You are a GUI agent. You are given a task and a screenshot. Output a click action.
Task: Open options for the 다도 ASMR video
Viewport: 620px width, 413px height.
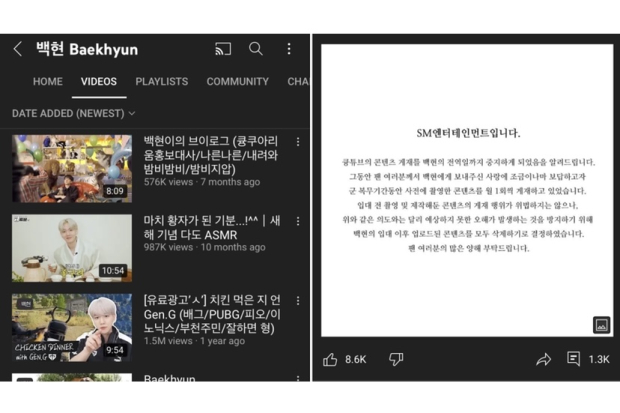click(298, 221)
